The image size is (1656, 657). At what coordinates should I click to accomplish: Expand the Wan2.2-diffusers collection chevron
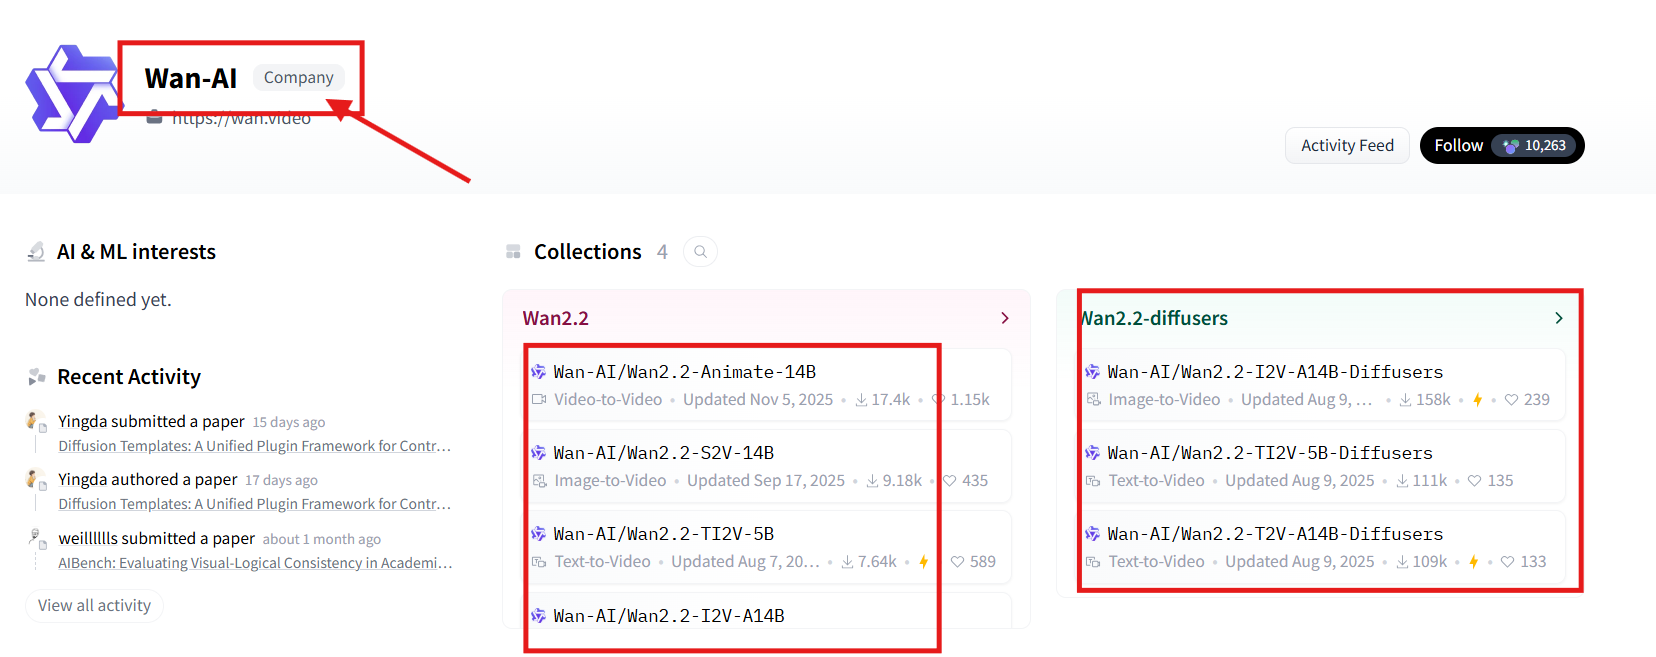tap(1559, 318)
